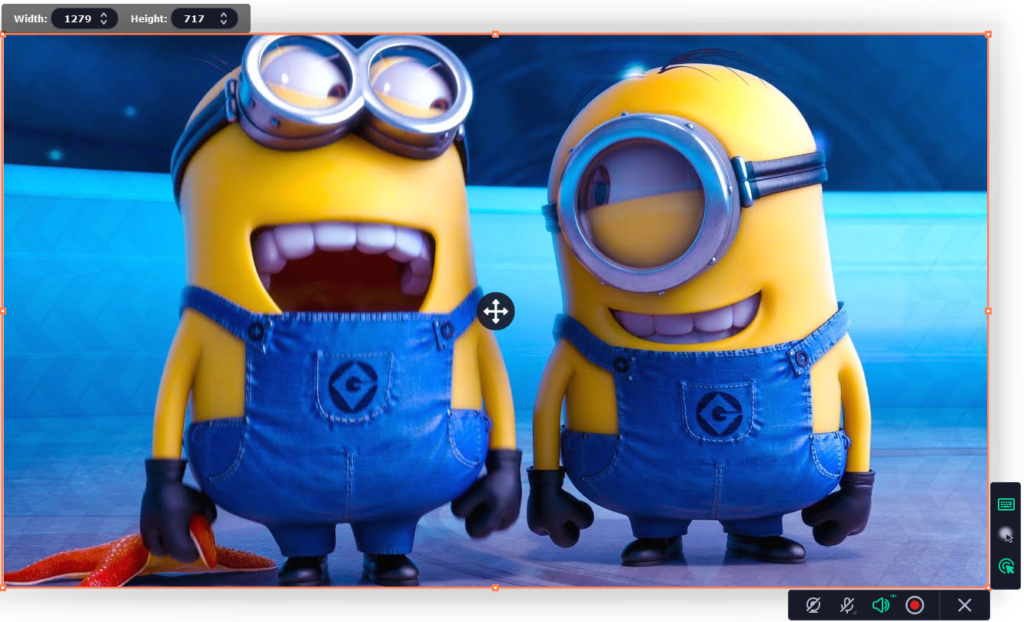
Task: Toggle the webcam capture icon
Action: [x=813, y=605]
